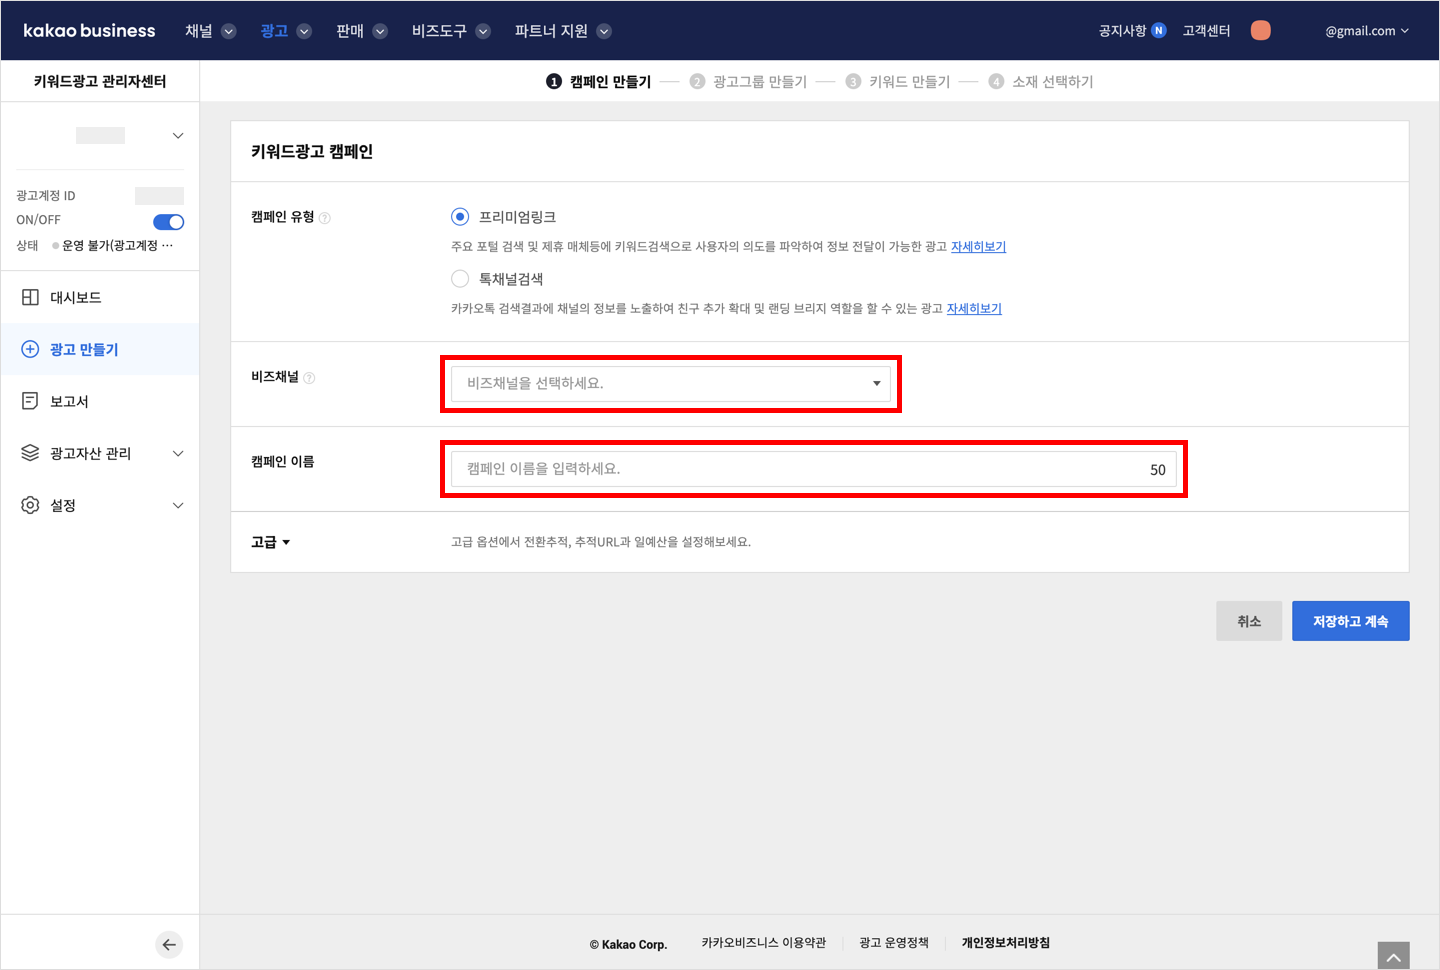Open the 비즈도구 menu
1440x970 pixels.
click(451, 31)
